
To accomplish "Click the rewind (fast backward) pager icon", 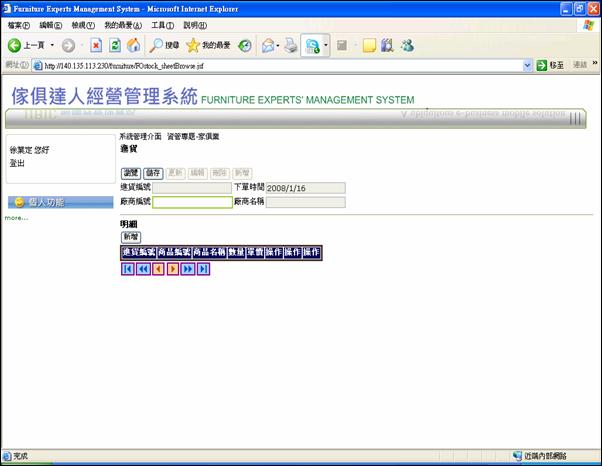I will pos(143,269).
